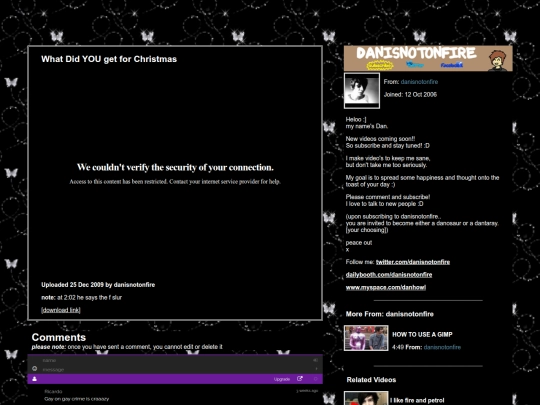Click 'Uploaded 25 Dec 2009 by danisnotonfire' text
The width and height of the screenshot is (540, 405).
[98, 285]
